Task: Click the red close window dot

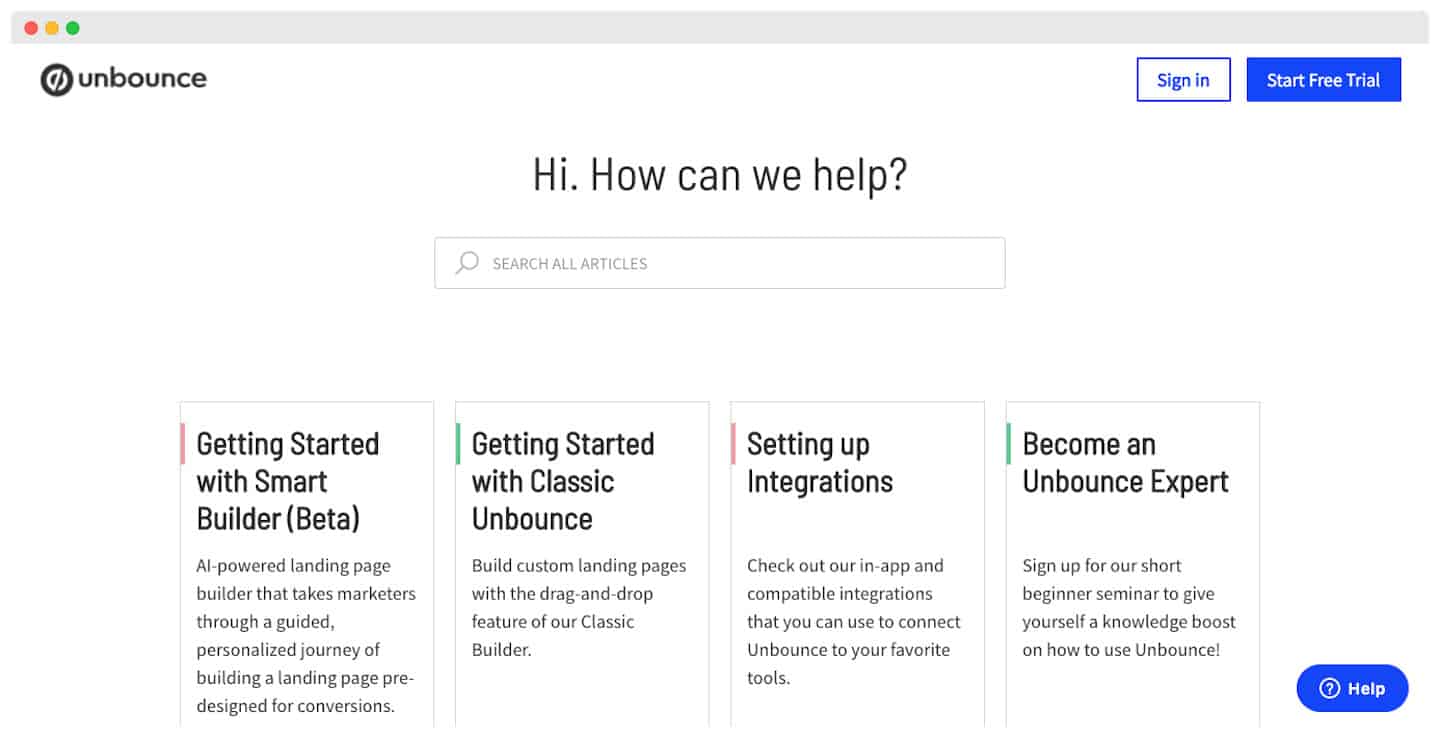Action: click(31, 28)
